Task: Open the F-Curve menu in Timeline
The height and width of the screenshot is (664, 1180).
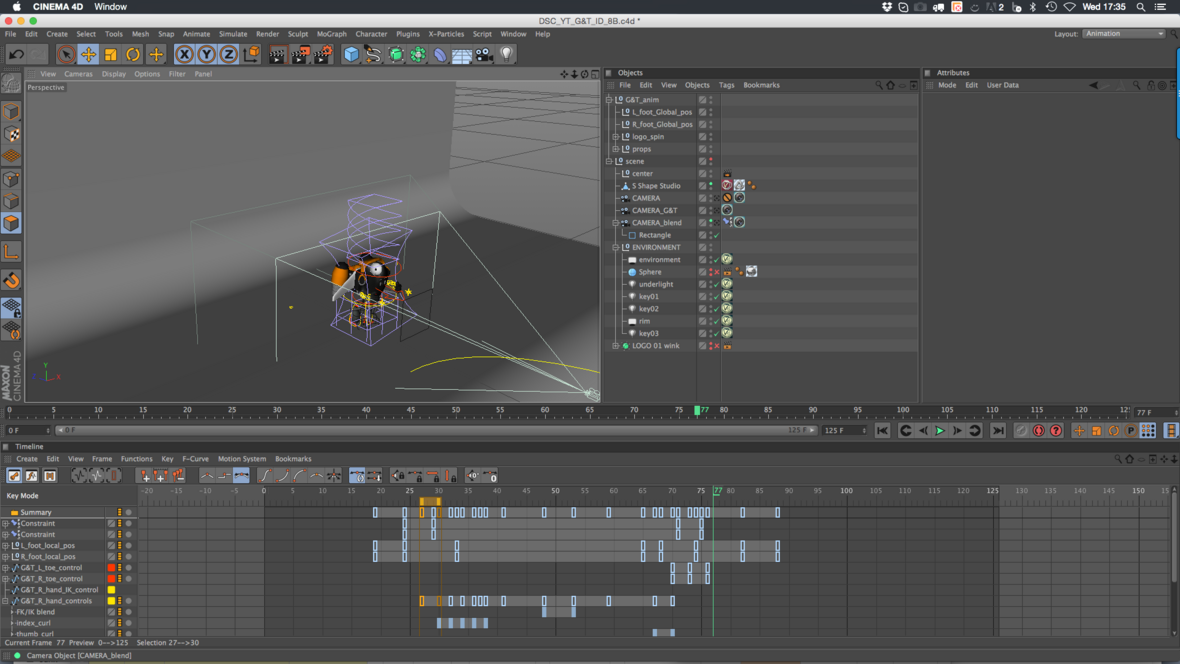Action: (x=195, y=459)
